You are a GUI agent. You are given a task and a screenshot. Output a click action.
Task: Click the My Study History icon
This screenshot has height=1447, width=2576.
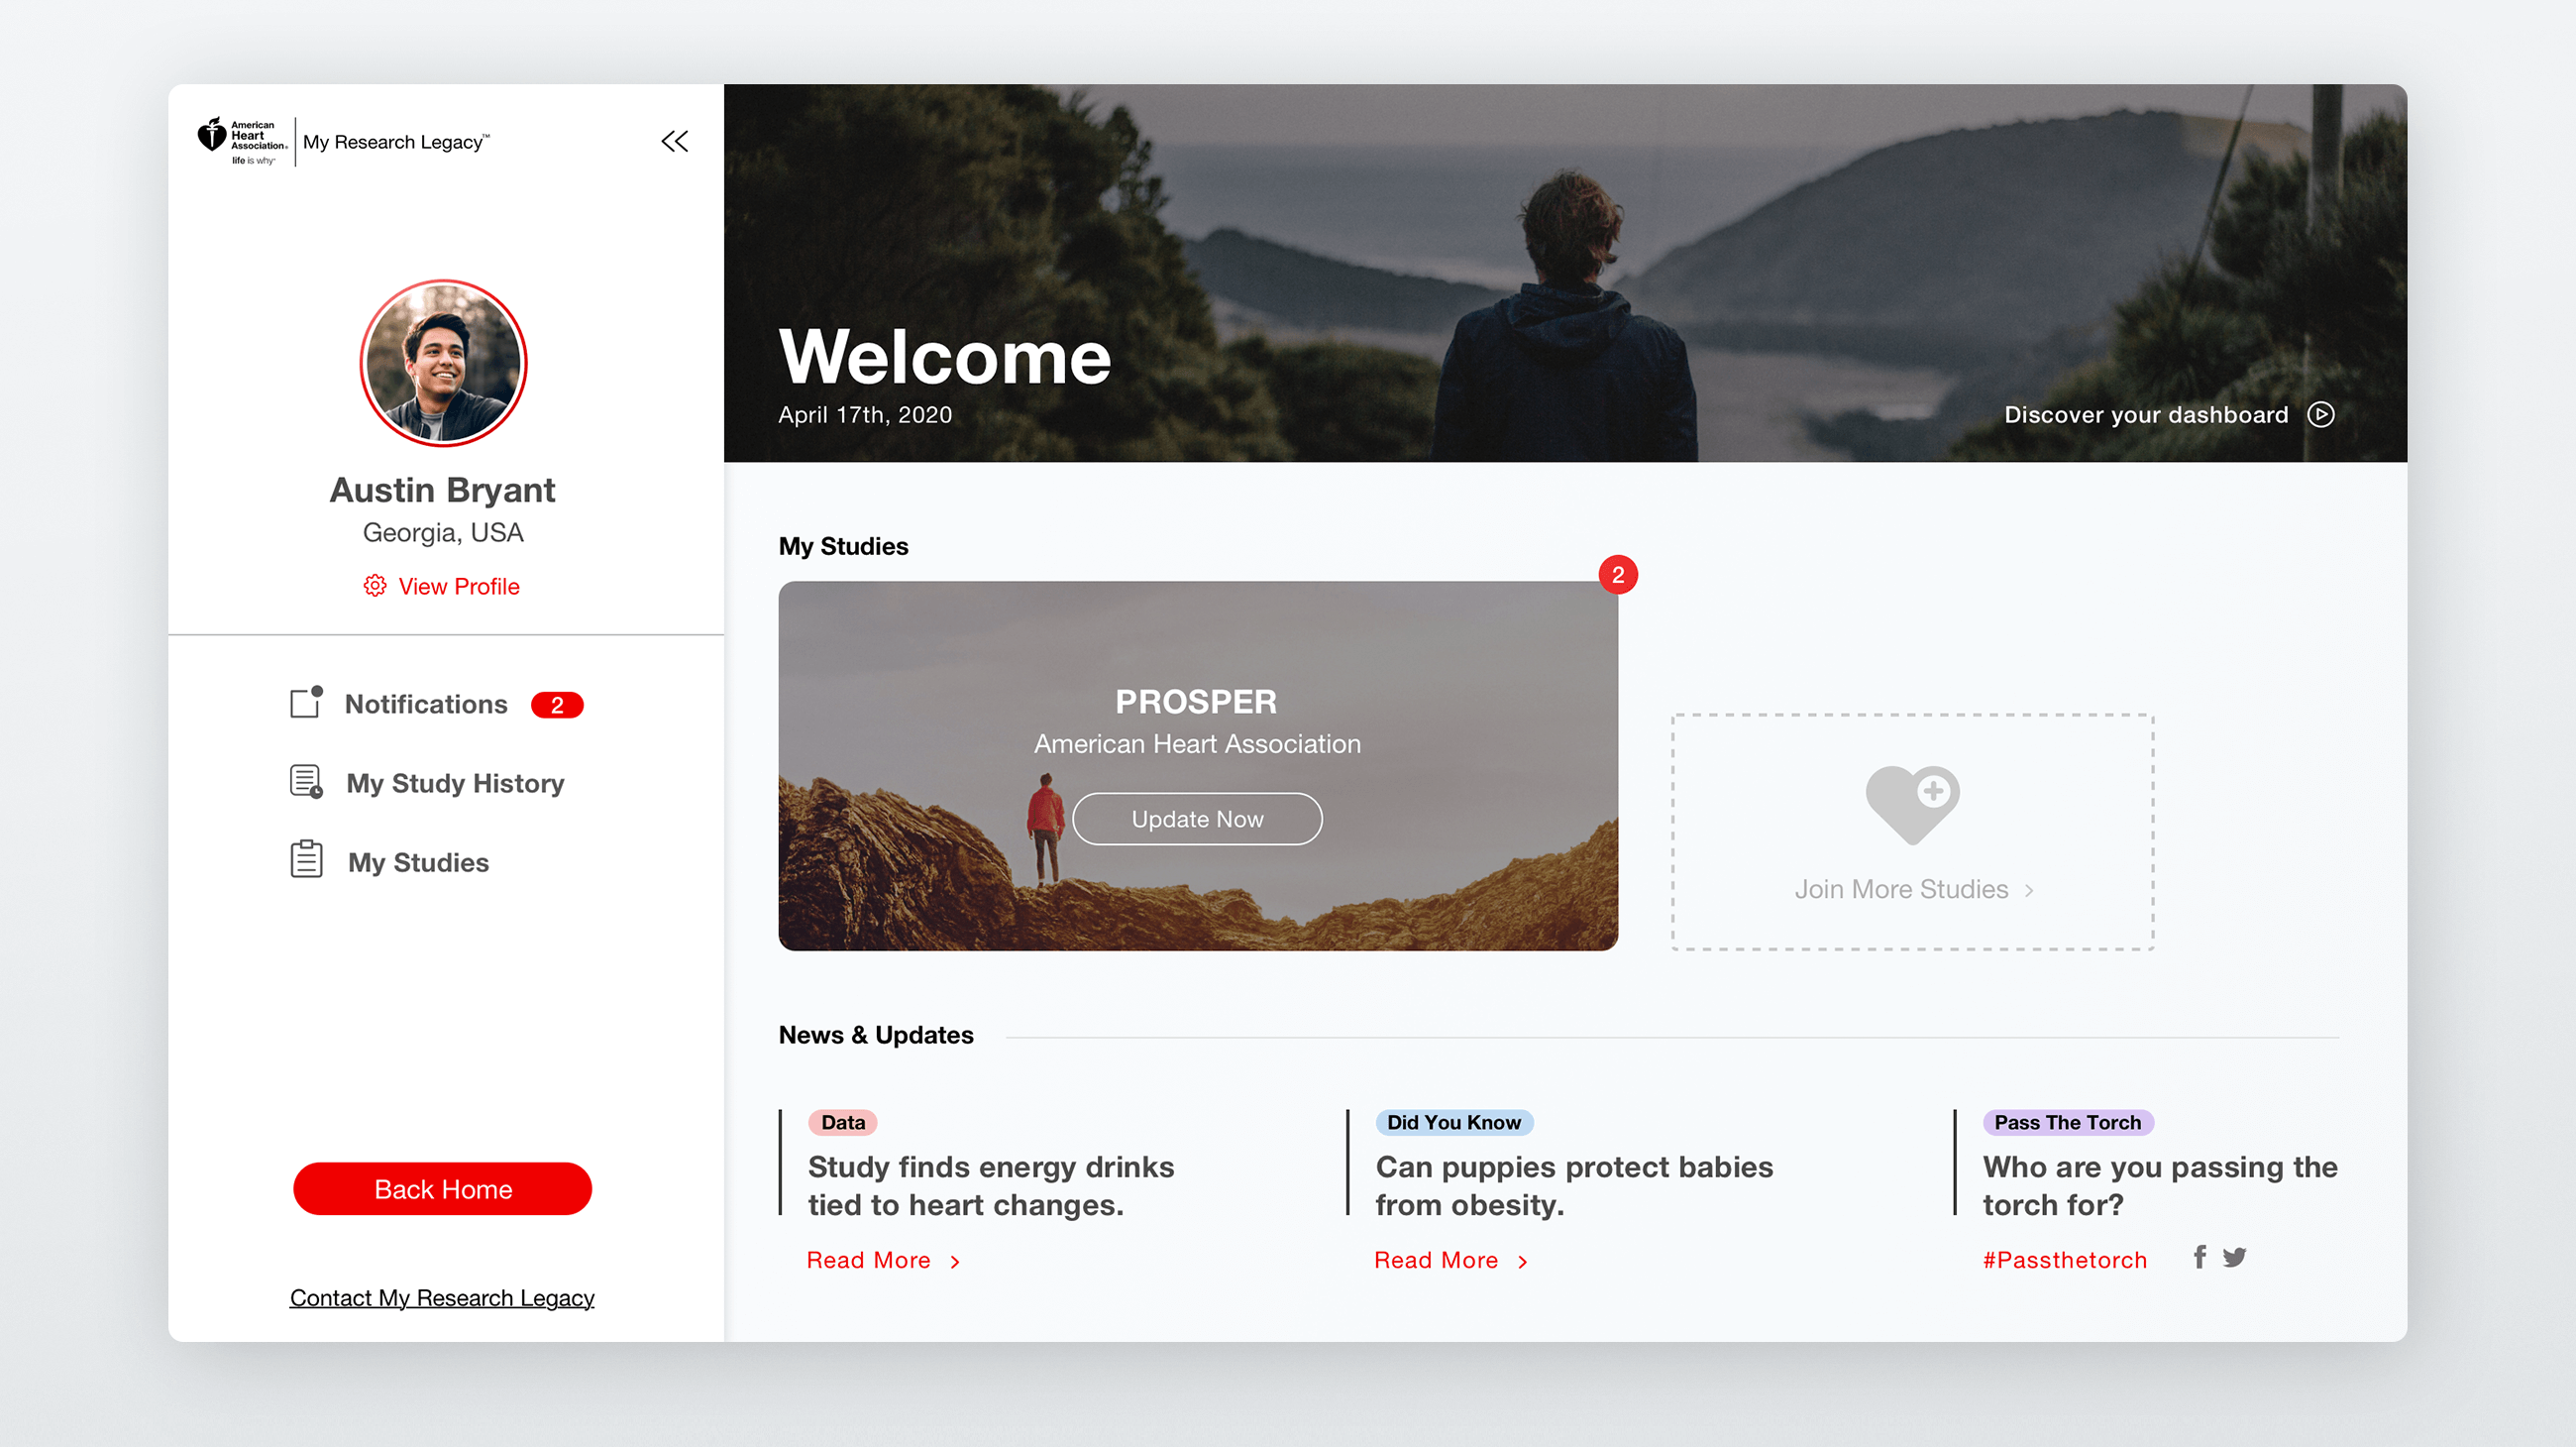304,782
